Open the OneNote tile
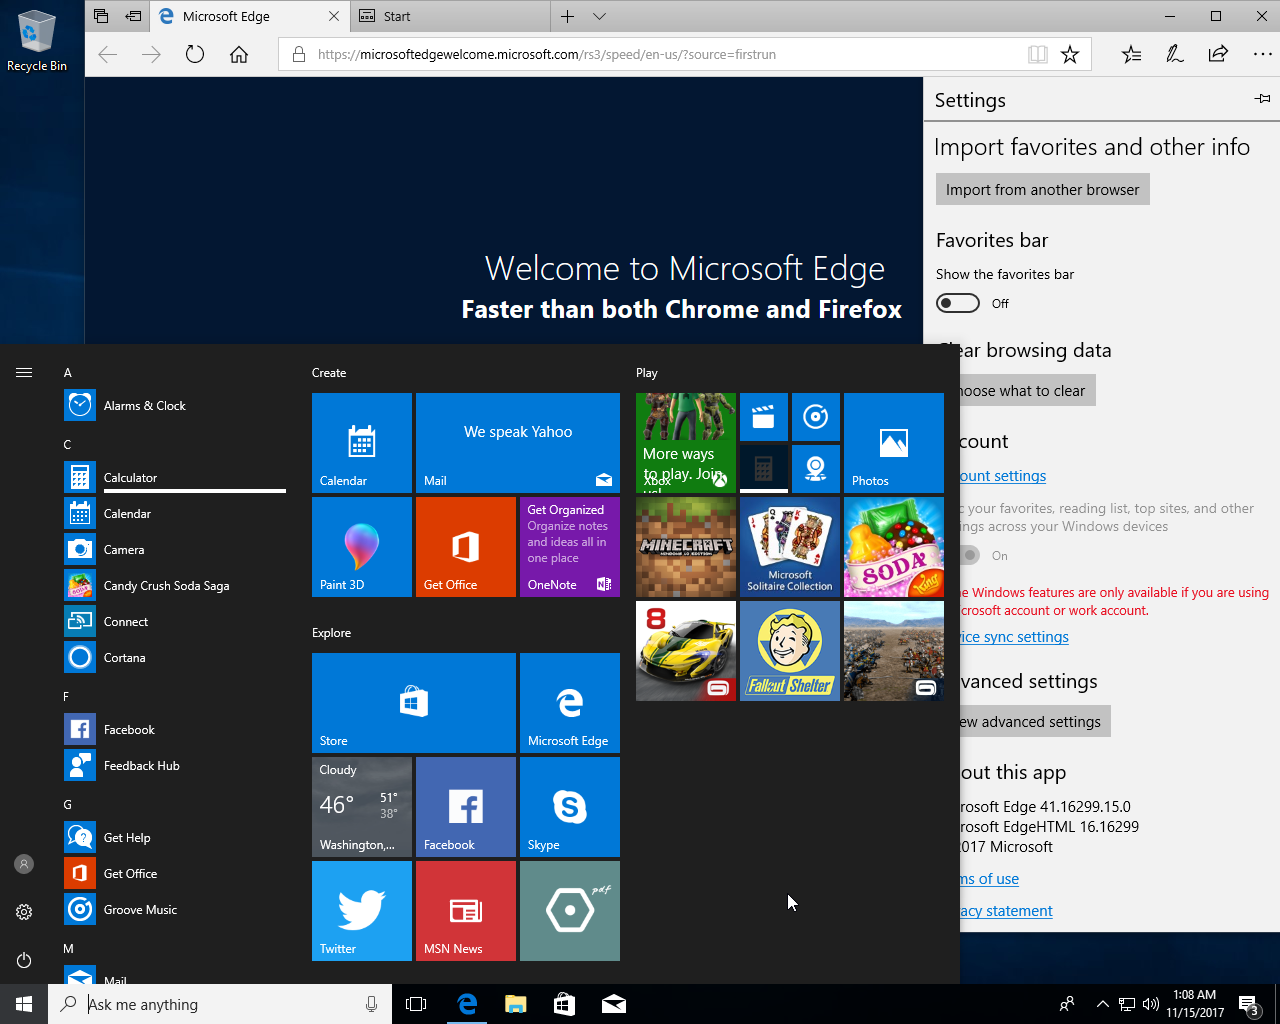Viewport: 1280px width, 1024px height. coord(570,547)
